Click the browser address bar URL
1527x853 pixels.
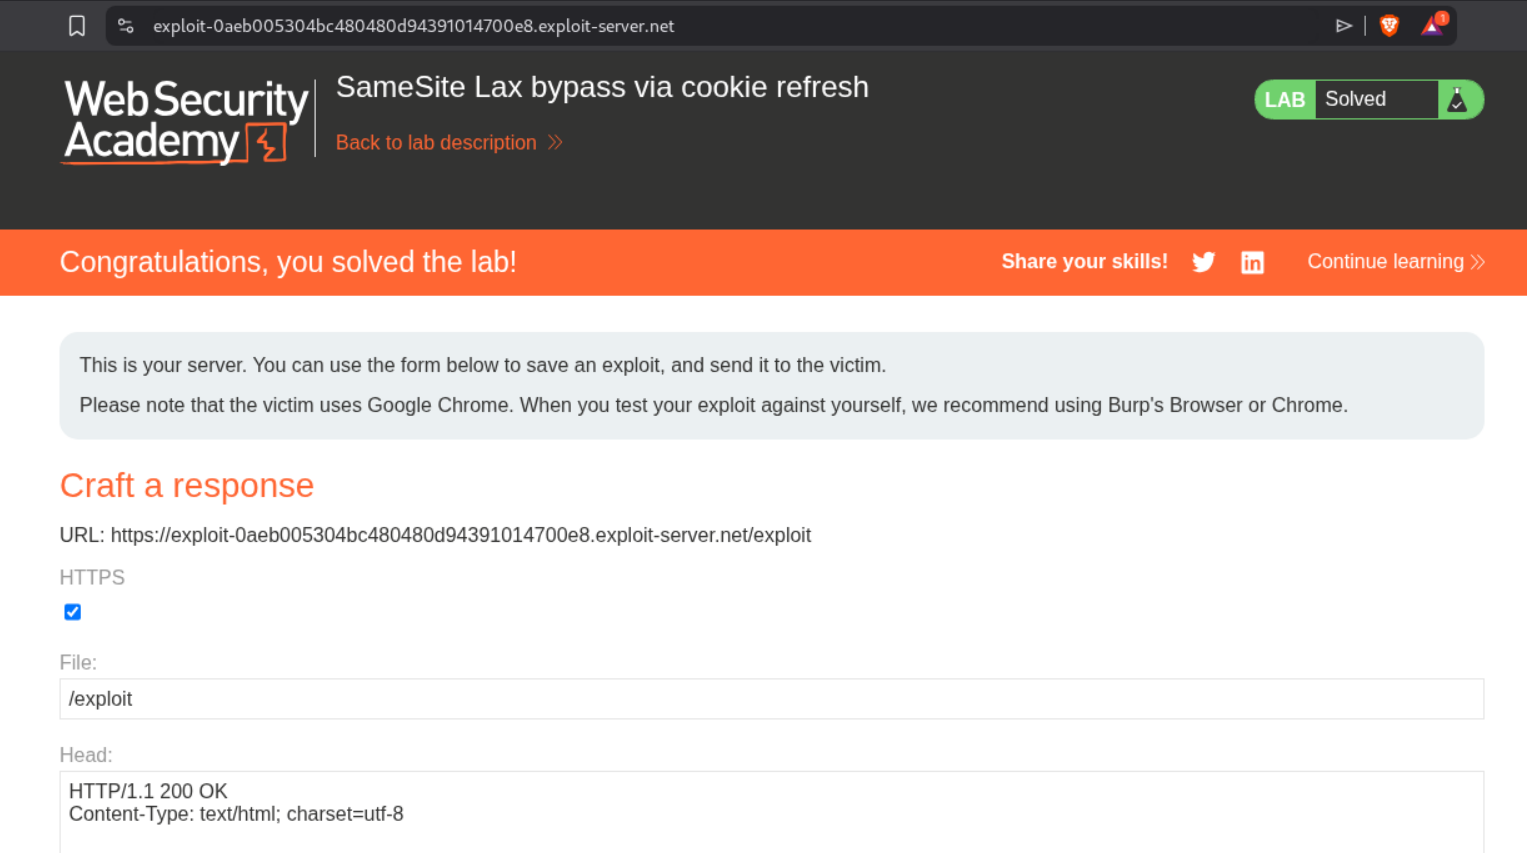point(413,26)
